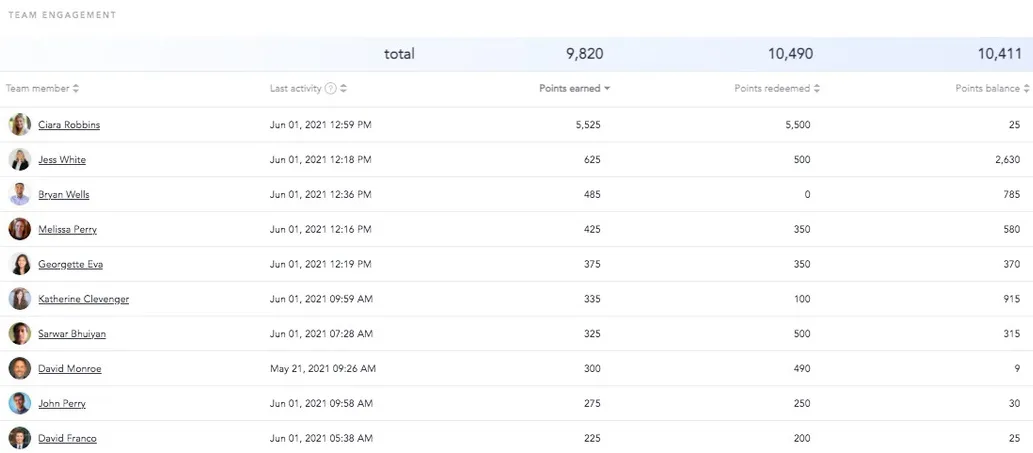Open Jess White's name link
Screen dimensions: 1033x453
click(62, 160)
